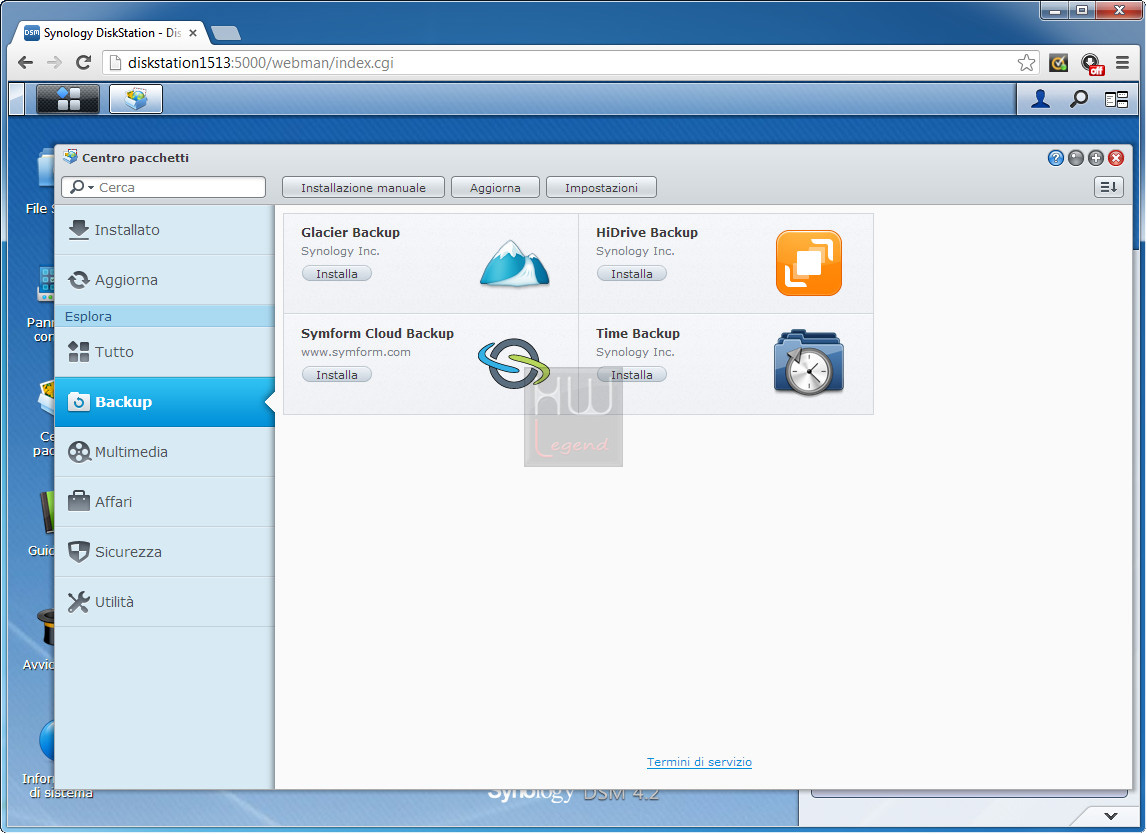Install Symform Cloud Backup
The height and width of the screenshot is (834, 1147).
tap(336, 375)
